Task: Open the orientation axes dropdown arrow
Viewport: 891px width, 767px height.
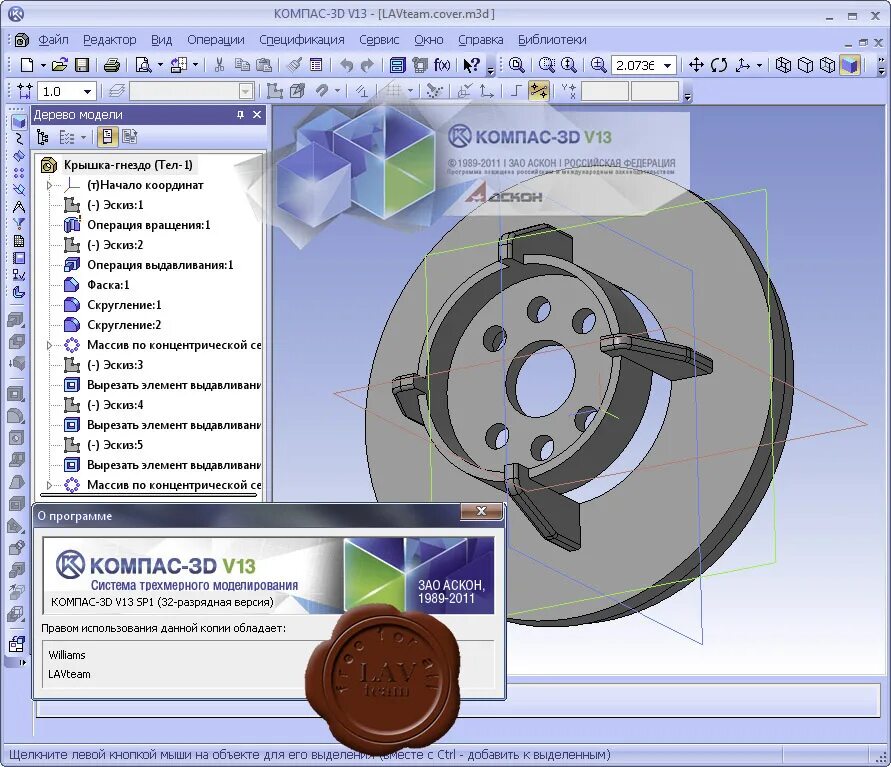Action: tap(759, 65)
